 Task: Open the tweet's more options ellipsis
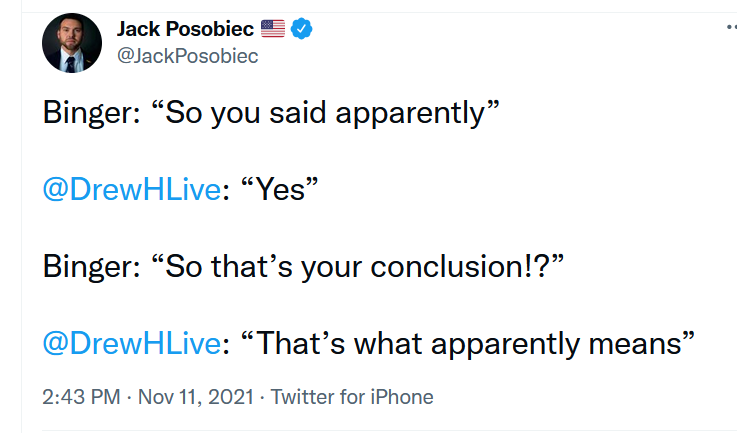click(x=731, y=28)
